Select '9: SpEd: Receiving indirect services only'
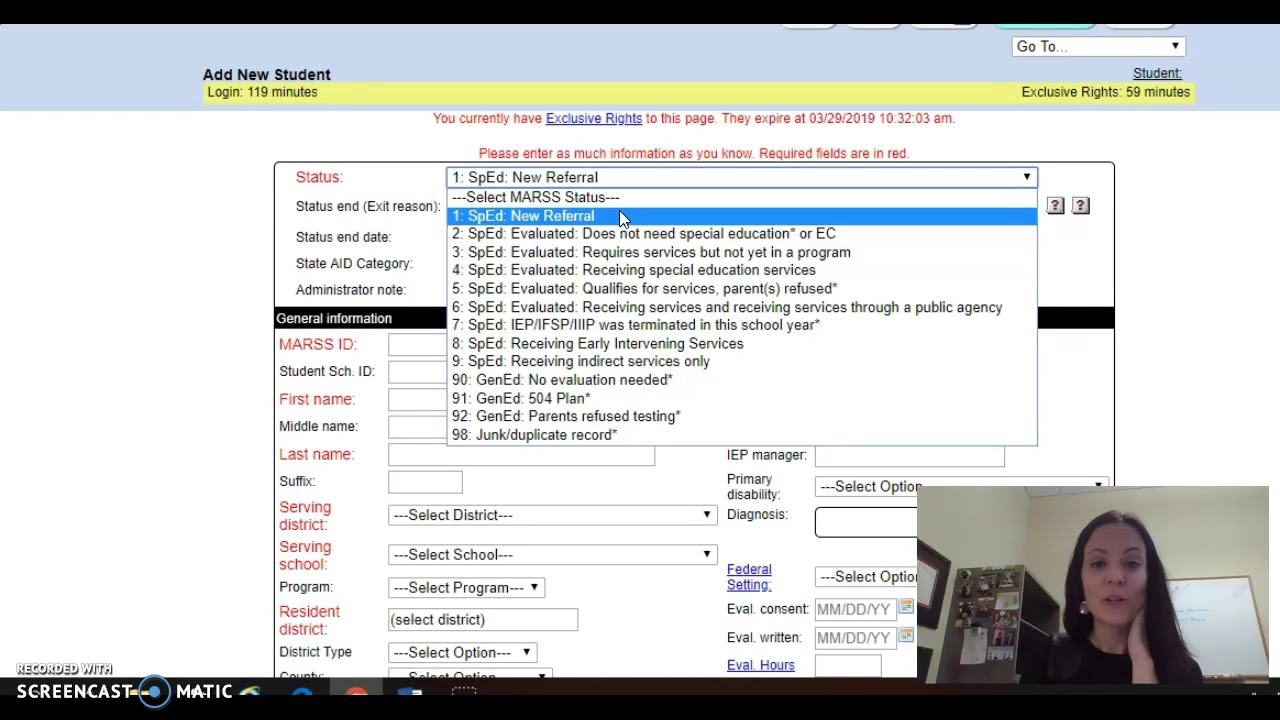Image resolution: width=1280 pixels, height=720 pixels. (742, 361)
